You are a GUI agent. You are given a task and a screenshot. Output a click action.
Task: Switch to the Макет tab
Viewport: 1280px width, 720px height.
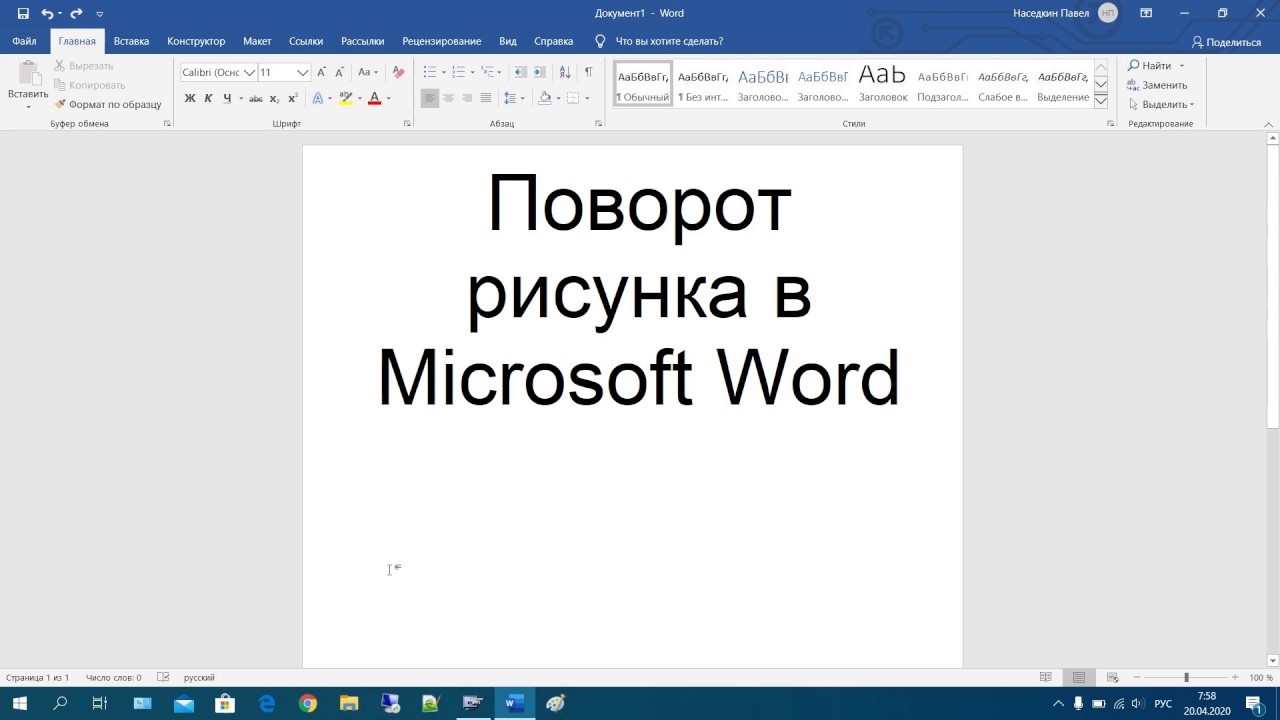tap(257, 41)
